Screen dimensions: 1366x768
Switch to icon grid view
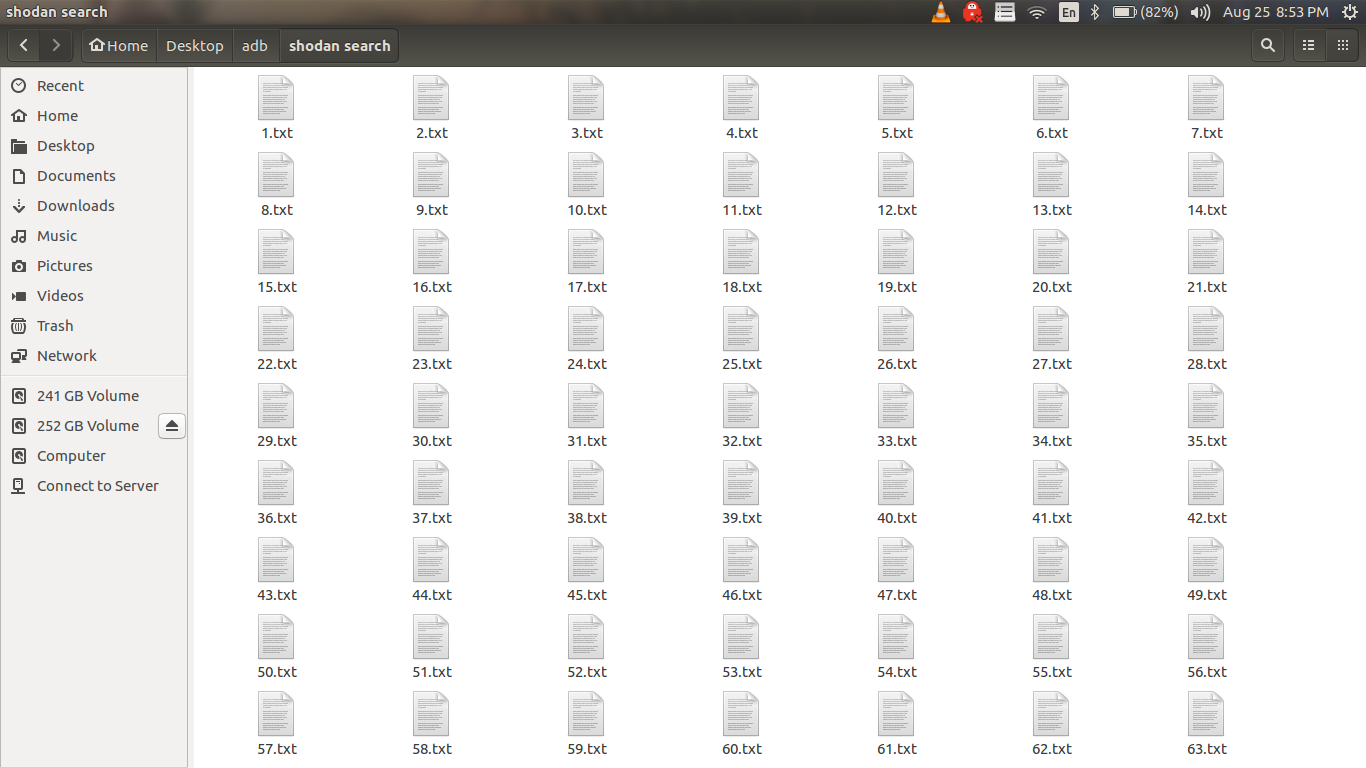click(x=1342, y=46)
